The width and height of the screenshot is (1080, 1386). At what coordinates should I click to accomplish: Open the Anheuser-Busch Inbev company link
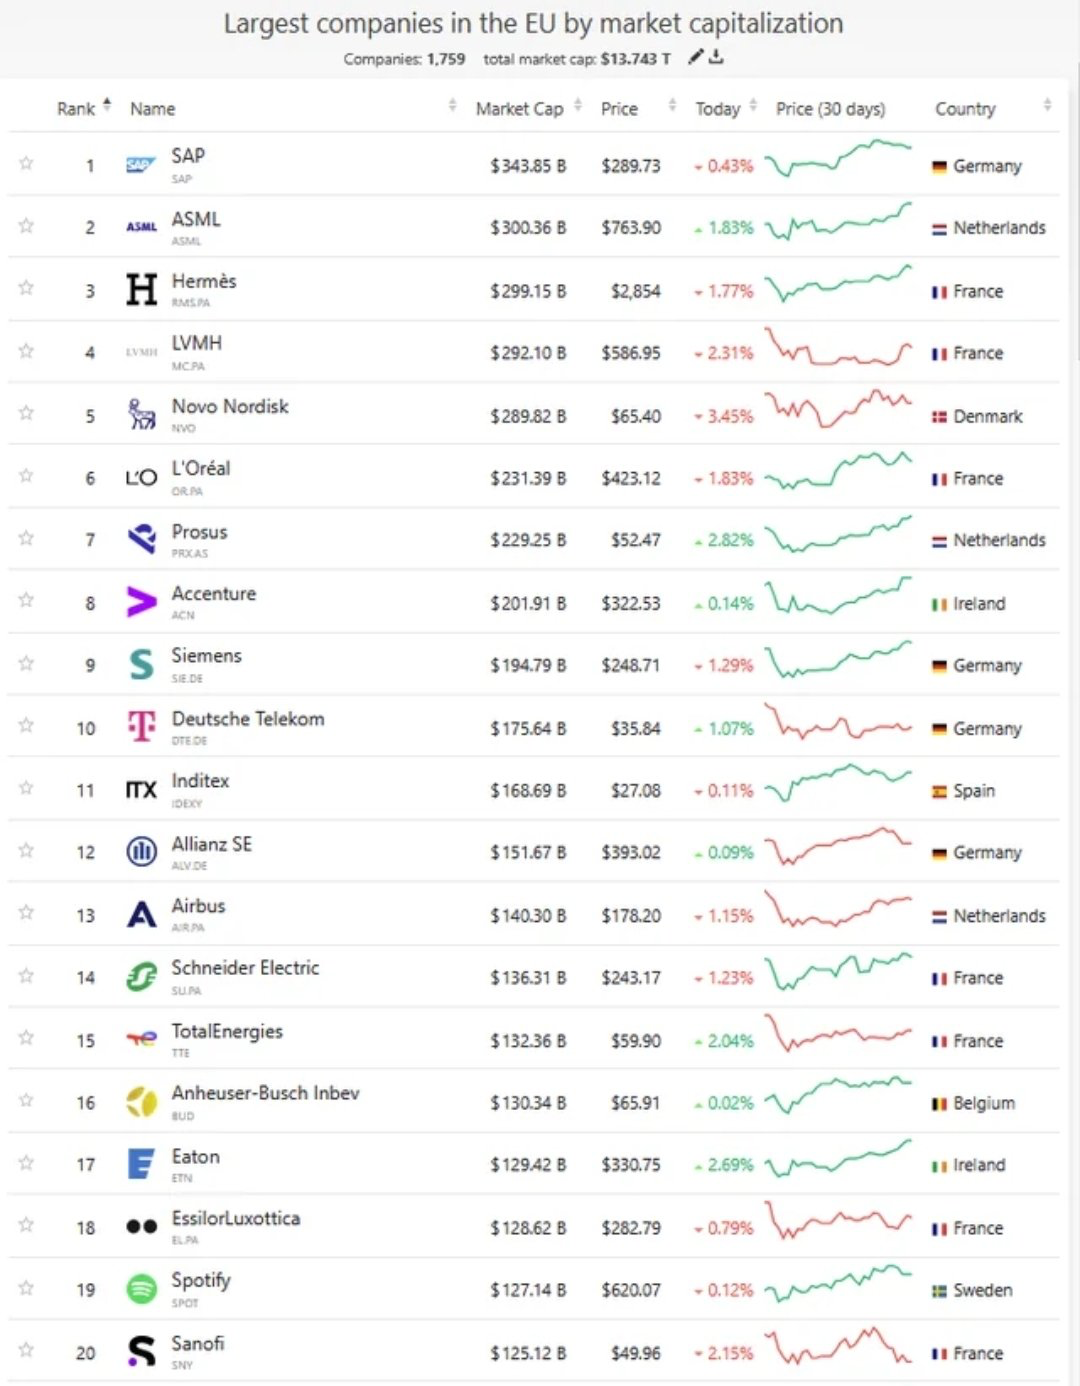point(265,1092)
